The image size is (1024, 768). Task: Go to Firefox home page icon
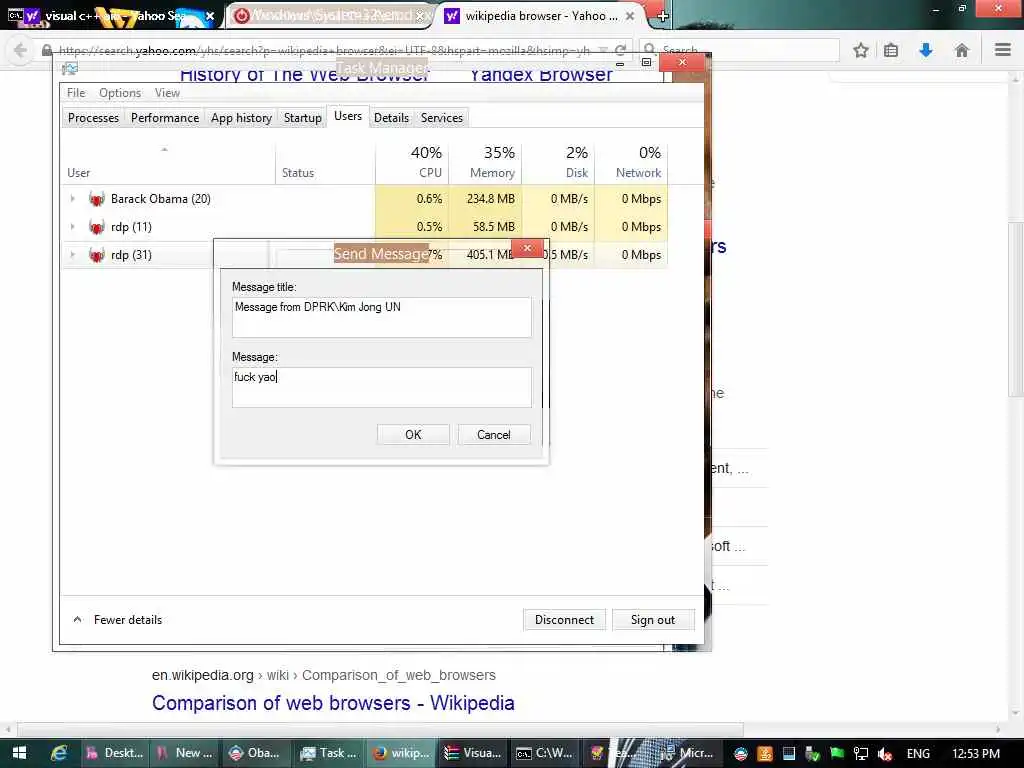tap(961, 50)
